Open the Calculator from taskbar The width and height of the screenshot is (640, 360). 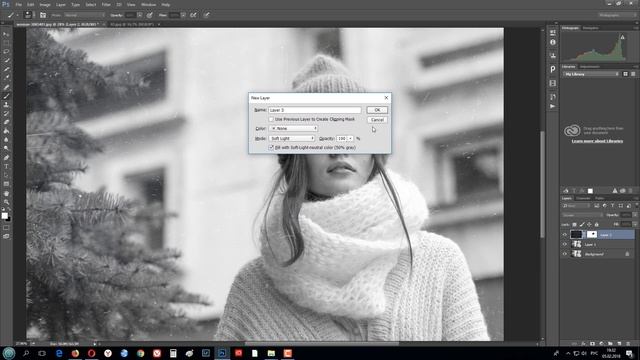pos(173,353)
